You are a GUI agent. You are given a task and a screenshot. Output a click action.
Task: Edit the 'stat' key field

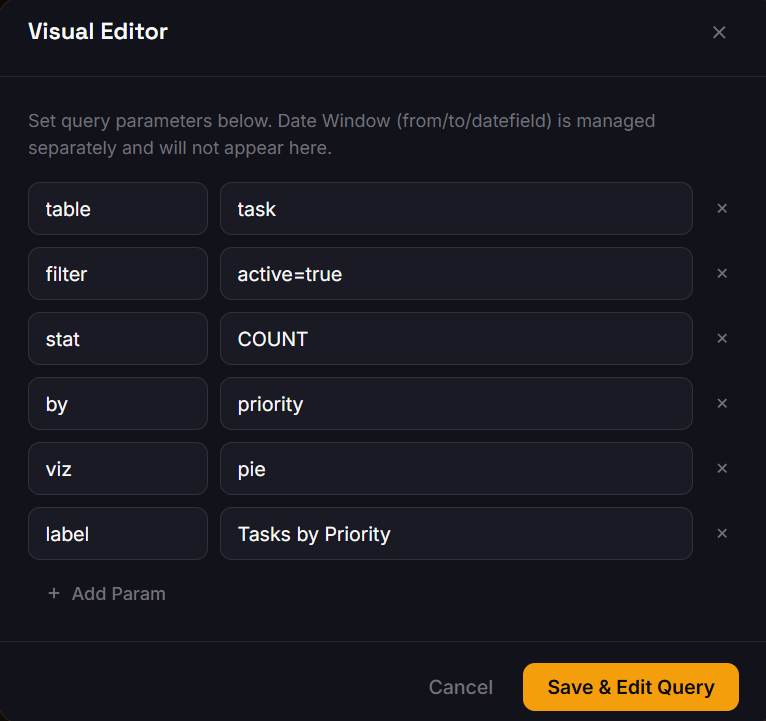pyautogui.click(x=118, y=339)
